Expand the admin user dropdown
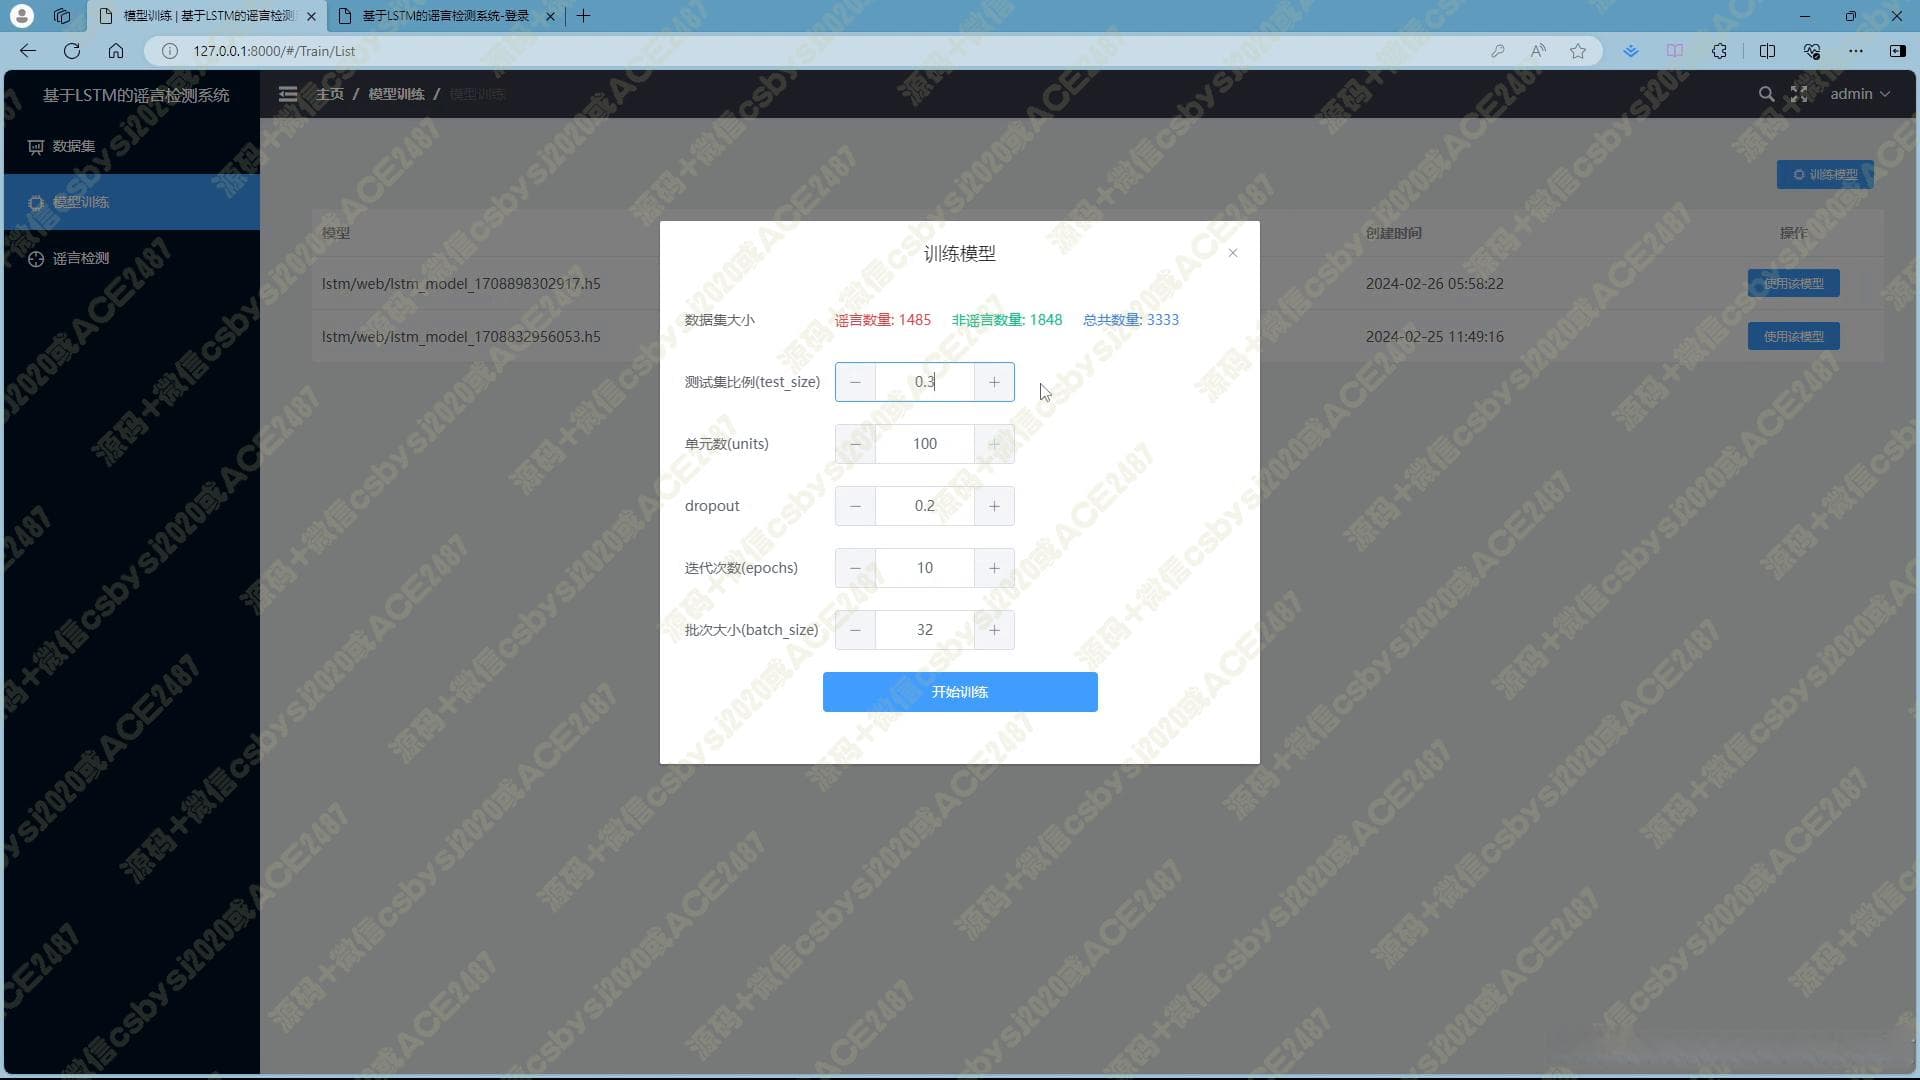1920x1080 pixels. [x=1860, y=94]
